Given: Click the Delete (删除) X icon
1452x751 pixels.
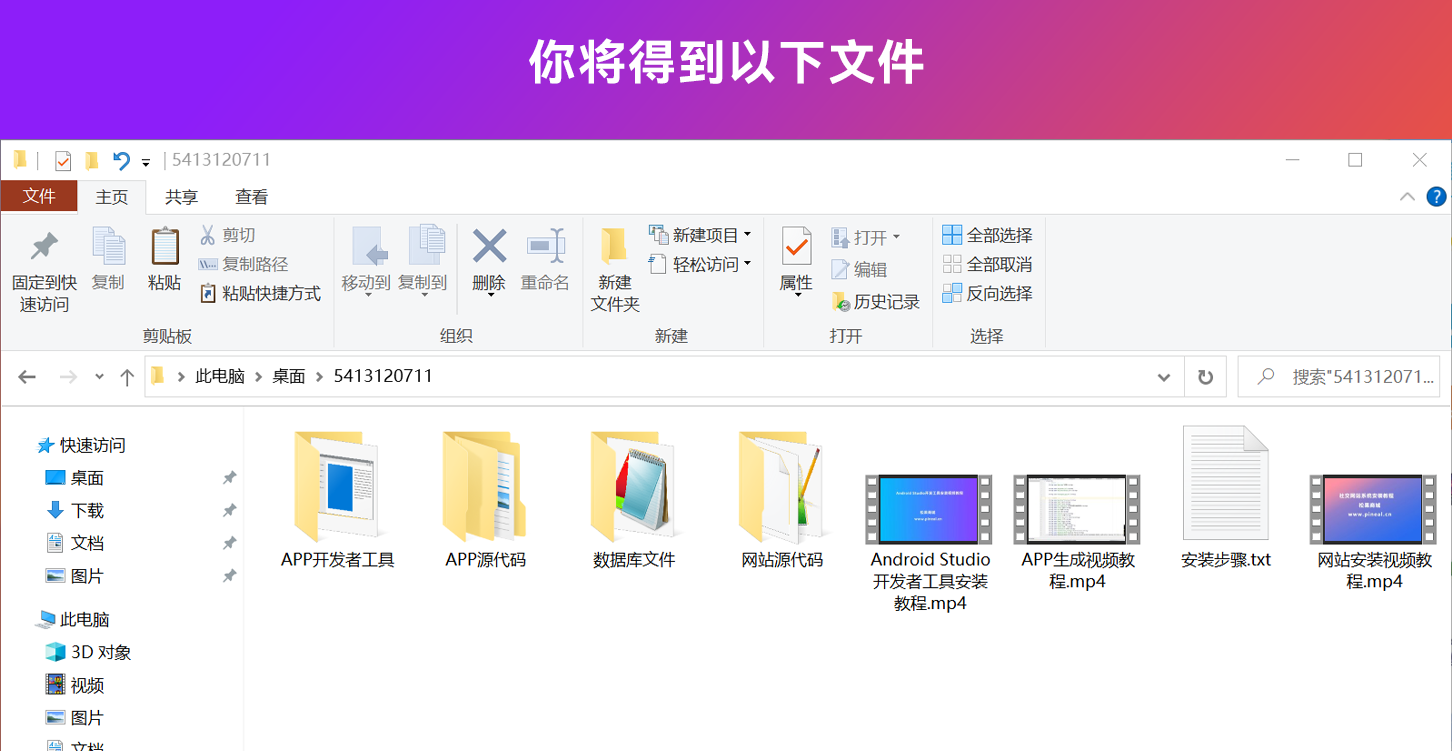Looking at the screenshot, I should pos(489,246).
